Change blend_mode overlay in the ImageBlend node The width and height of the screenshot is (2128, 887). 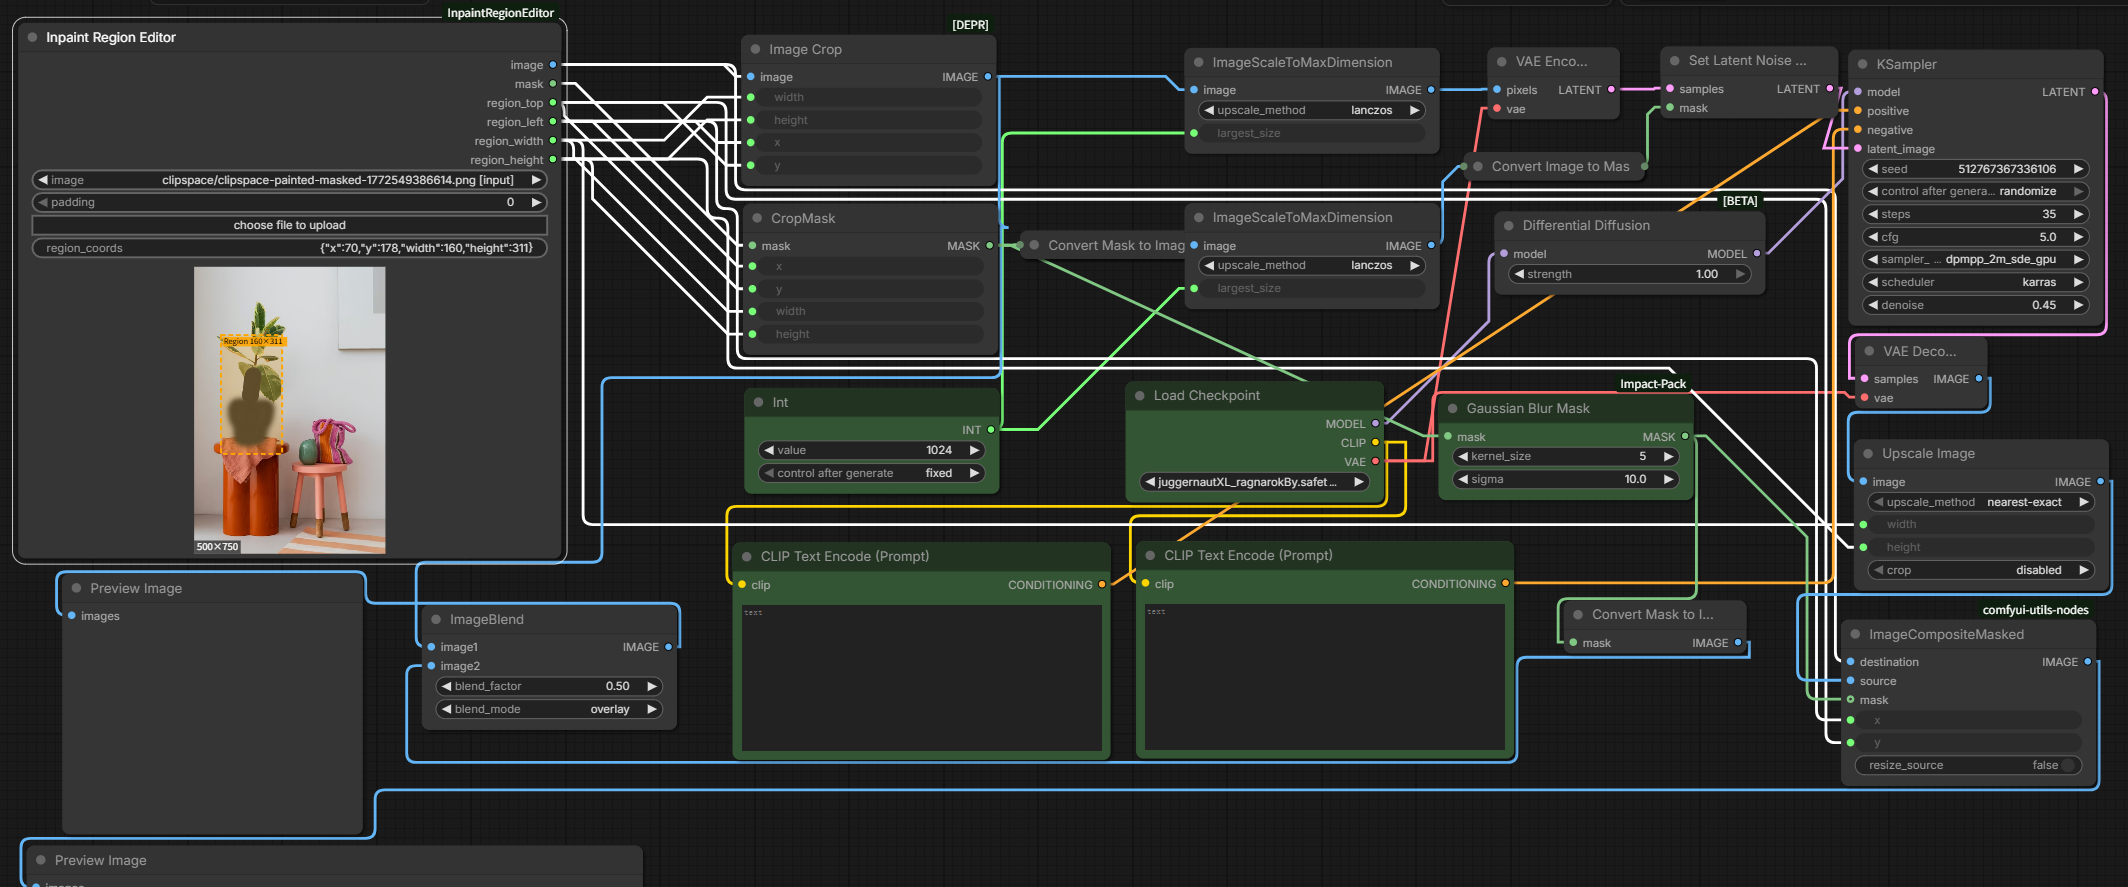(x=549, y=709)
